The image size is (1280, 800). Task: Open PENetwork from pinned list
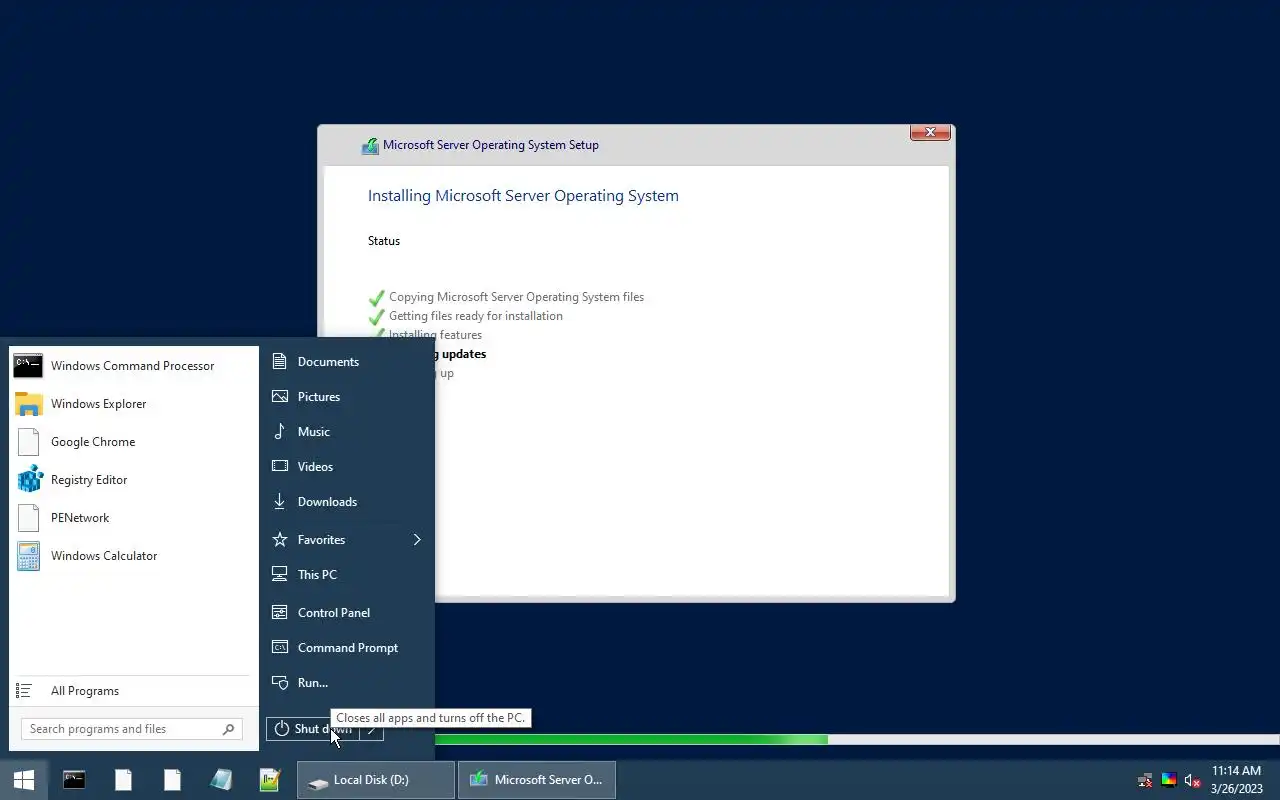pyautogui.click(x=134, y=518)
